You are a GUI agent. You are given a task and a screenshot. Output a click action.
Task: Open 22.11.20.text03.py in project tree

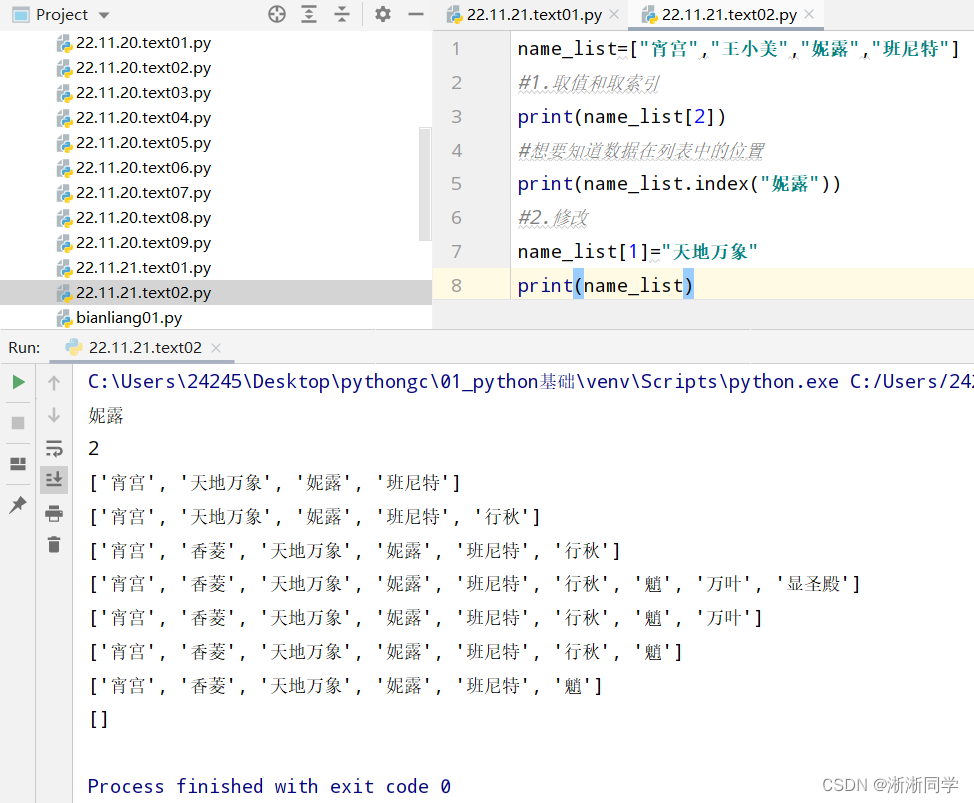(x=143, y=93)
